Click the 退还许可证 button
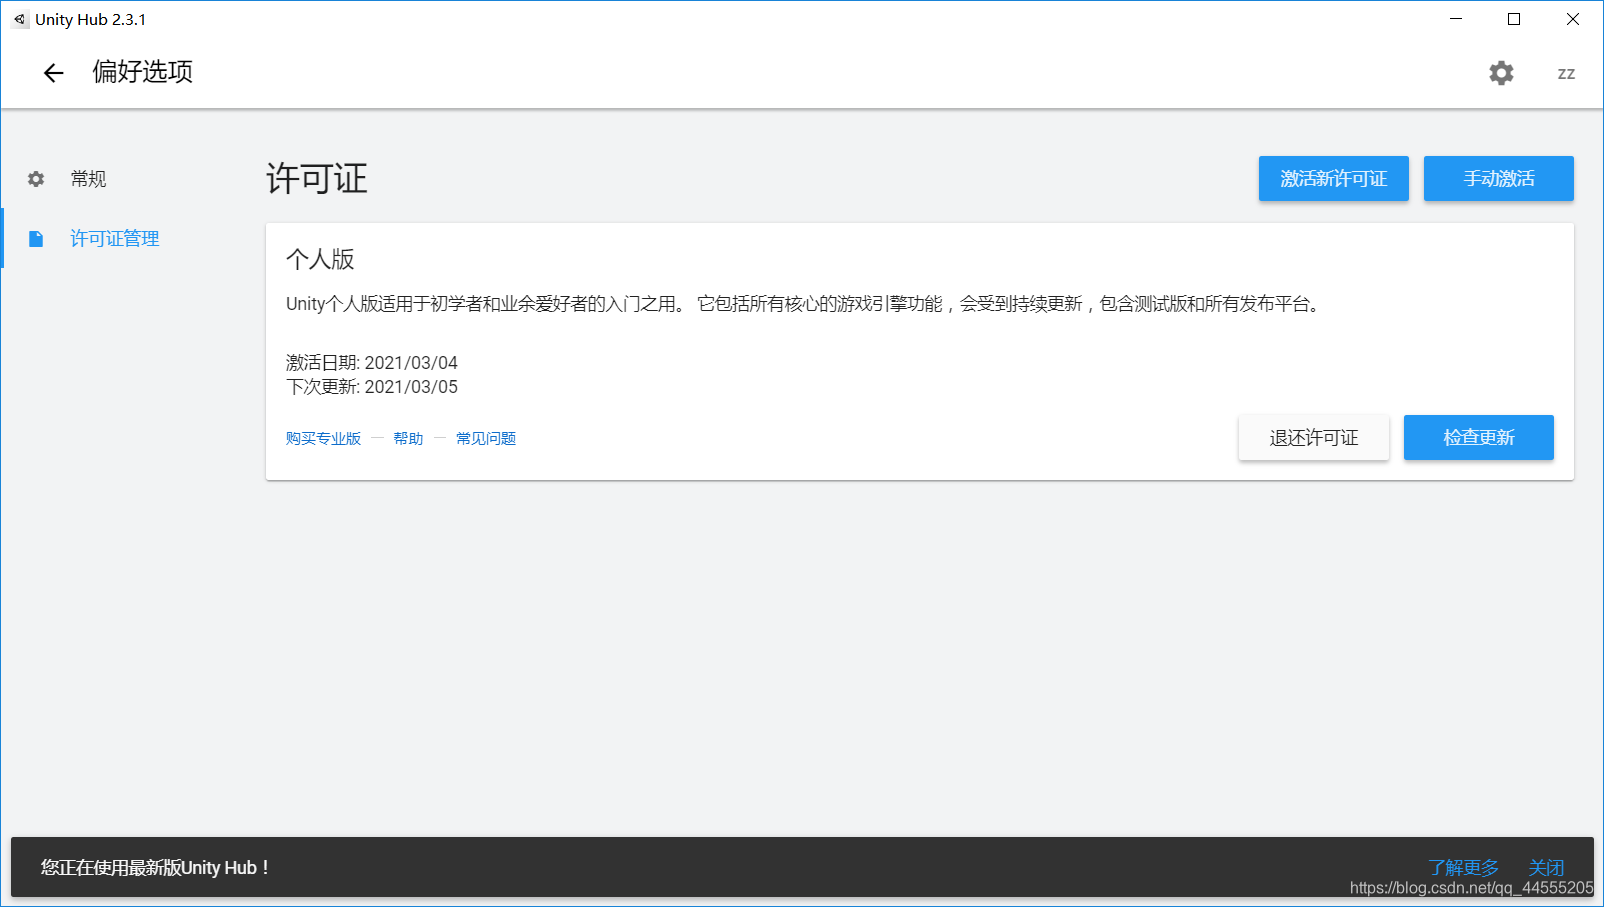The width and height of the screenshot is (1604, 907). [x=1314, y=437]
